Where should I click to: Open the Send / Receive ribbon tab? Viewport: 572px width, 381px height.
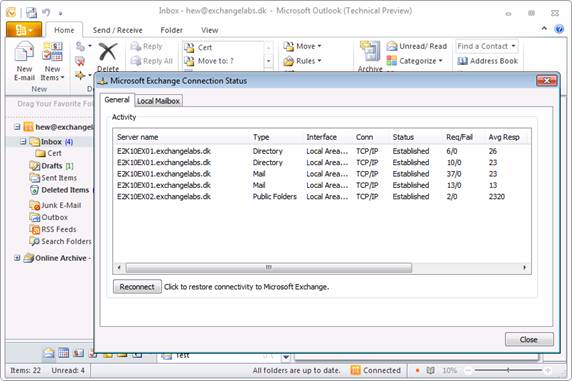point(117,30)
